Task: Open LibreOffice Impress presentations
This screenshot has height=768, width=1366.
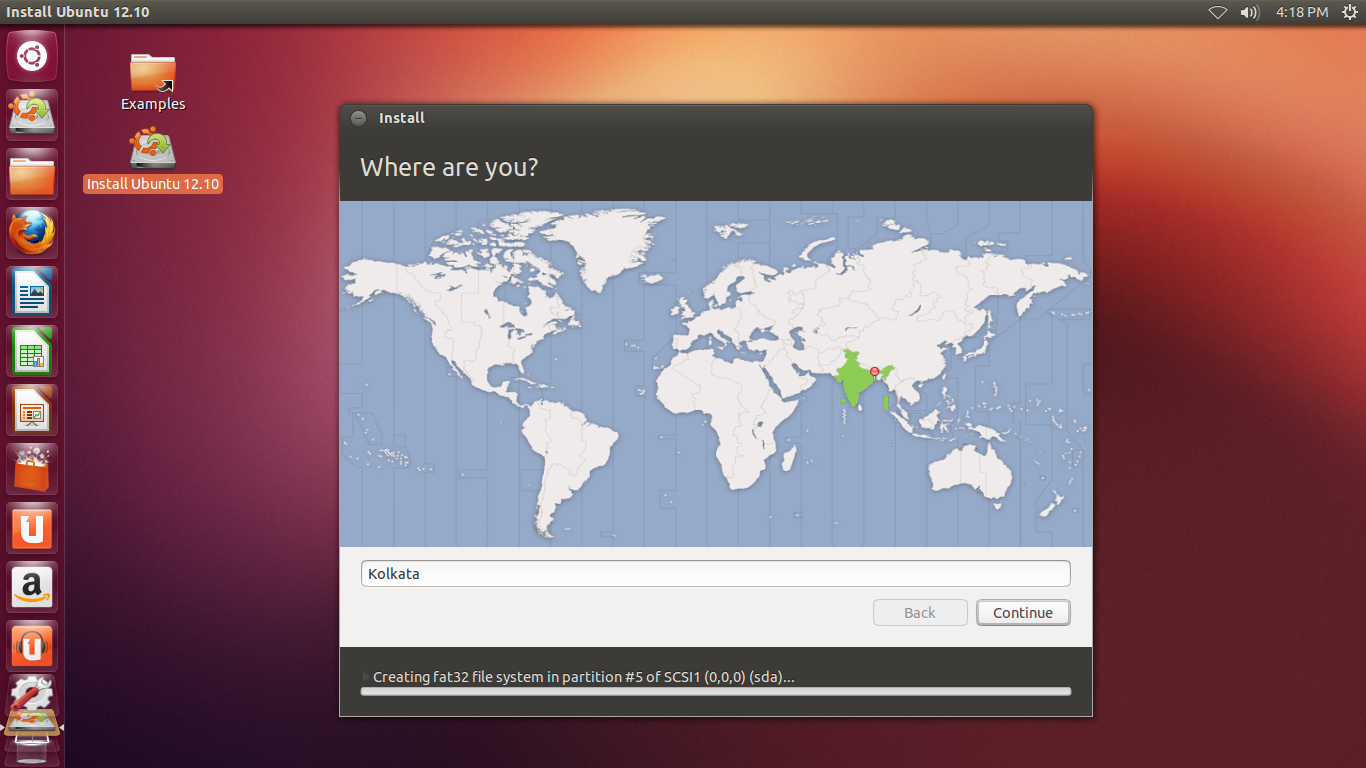Action: click(x=32, y=409)
